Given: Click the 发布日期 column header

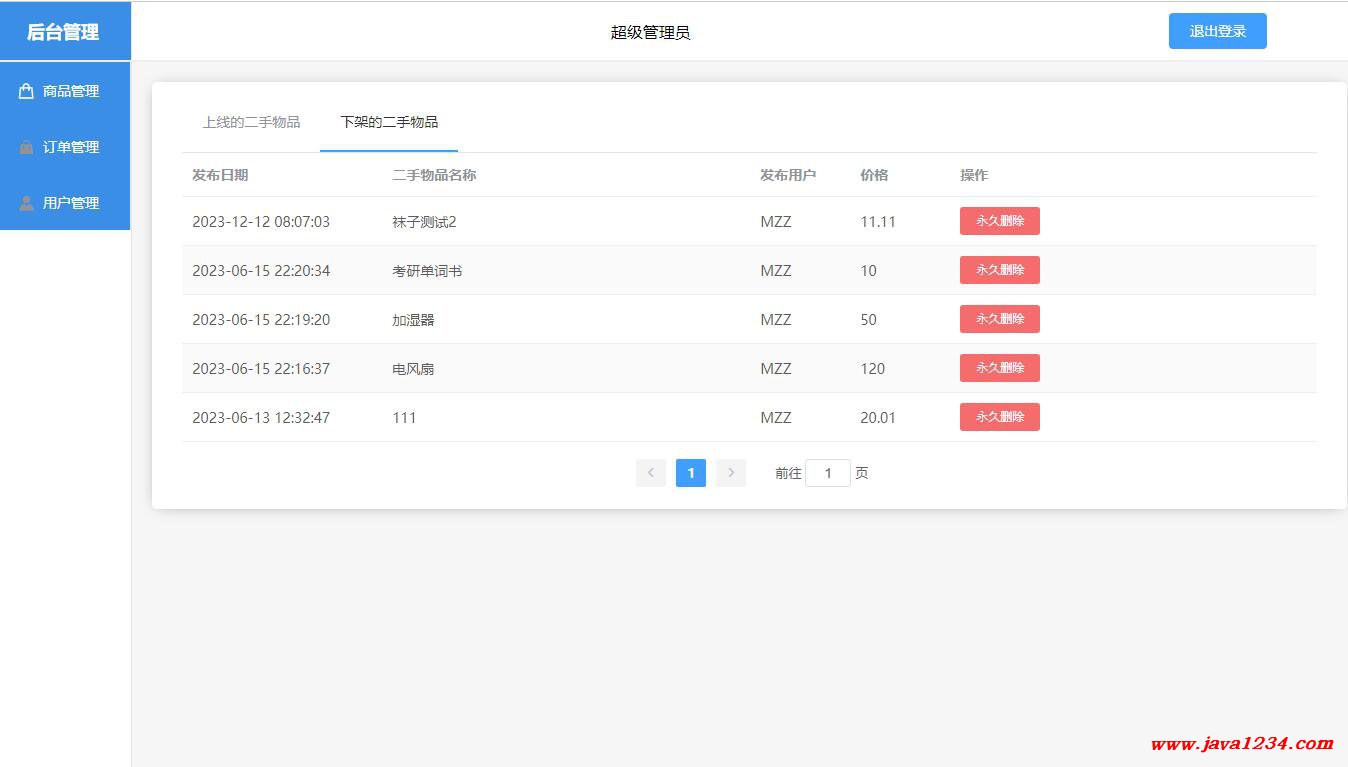Looking at the screenshot, I should 220,175.
